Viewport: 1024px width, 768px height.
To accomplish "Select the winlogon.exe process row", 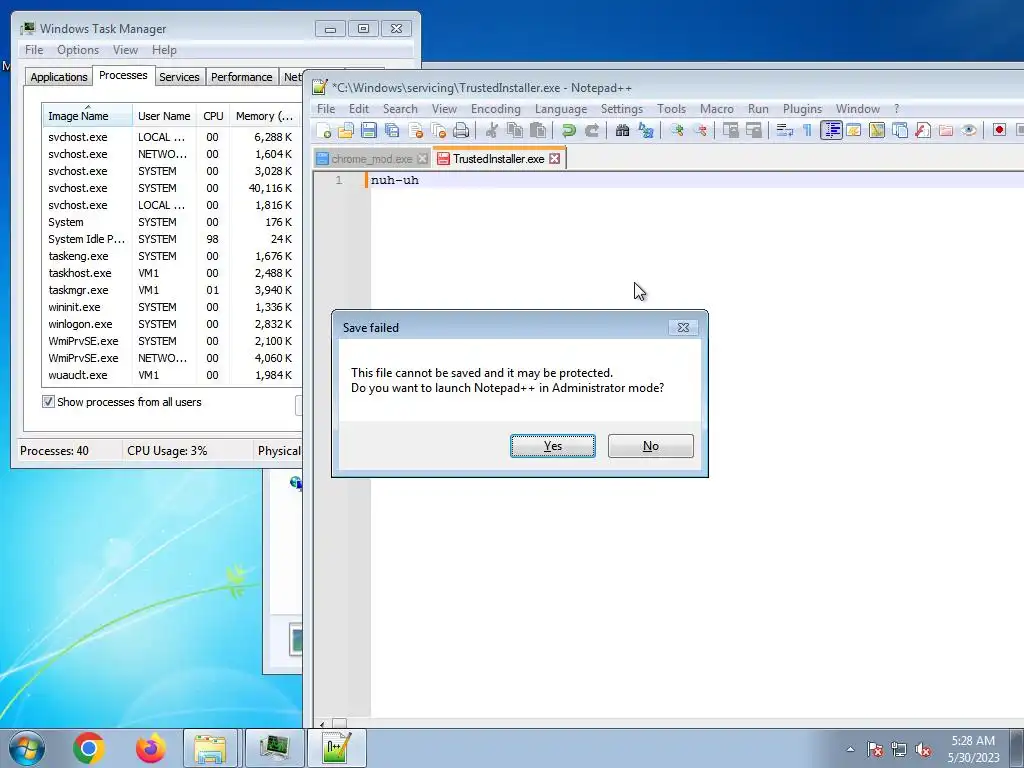I will [170, 324].
